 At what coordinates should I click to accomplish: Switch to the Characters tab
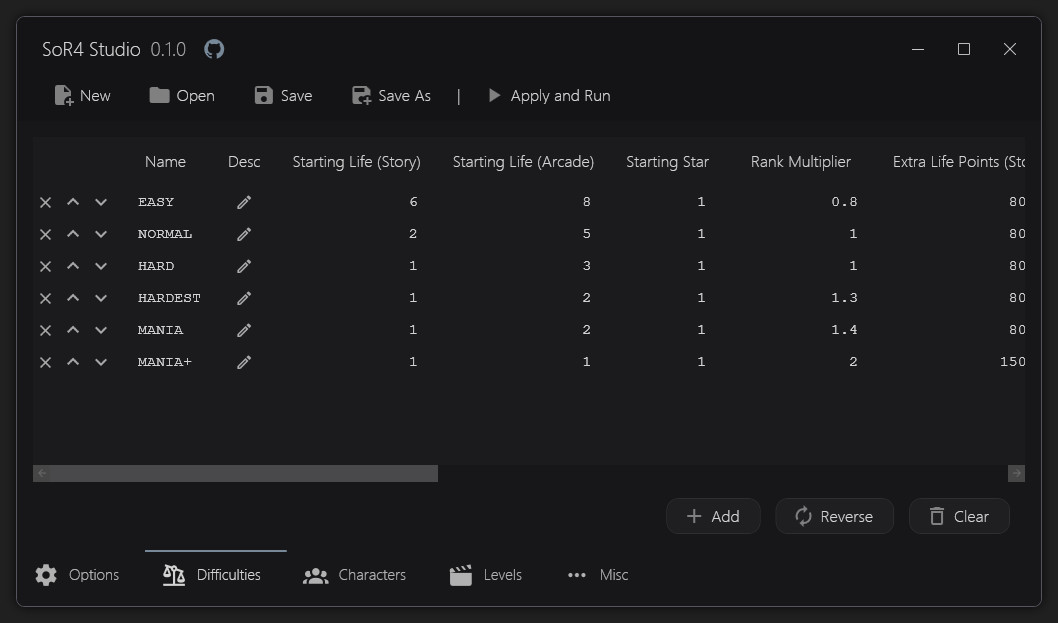point(356,575)
